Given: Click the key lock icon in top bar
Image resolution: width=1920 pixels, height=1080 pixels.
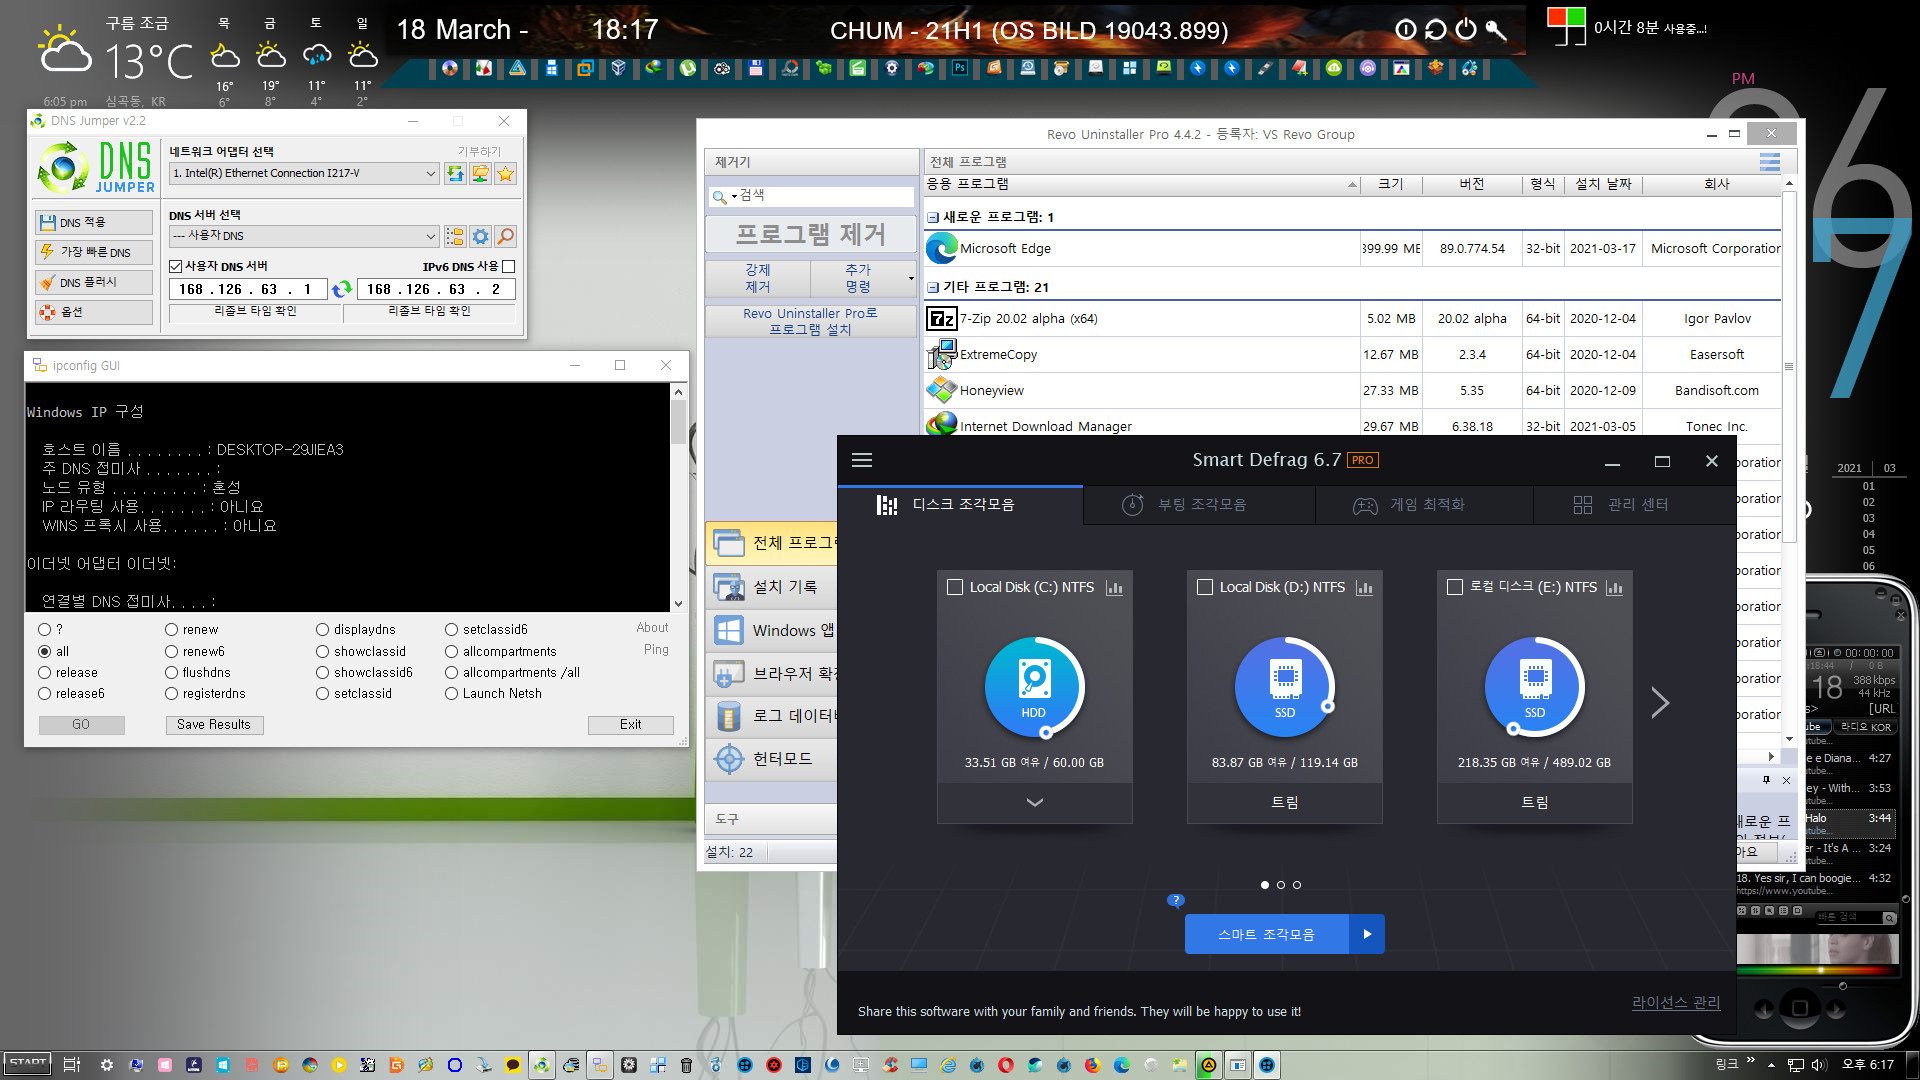Looking at the screenshot, I should [x=1496, y=29].
